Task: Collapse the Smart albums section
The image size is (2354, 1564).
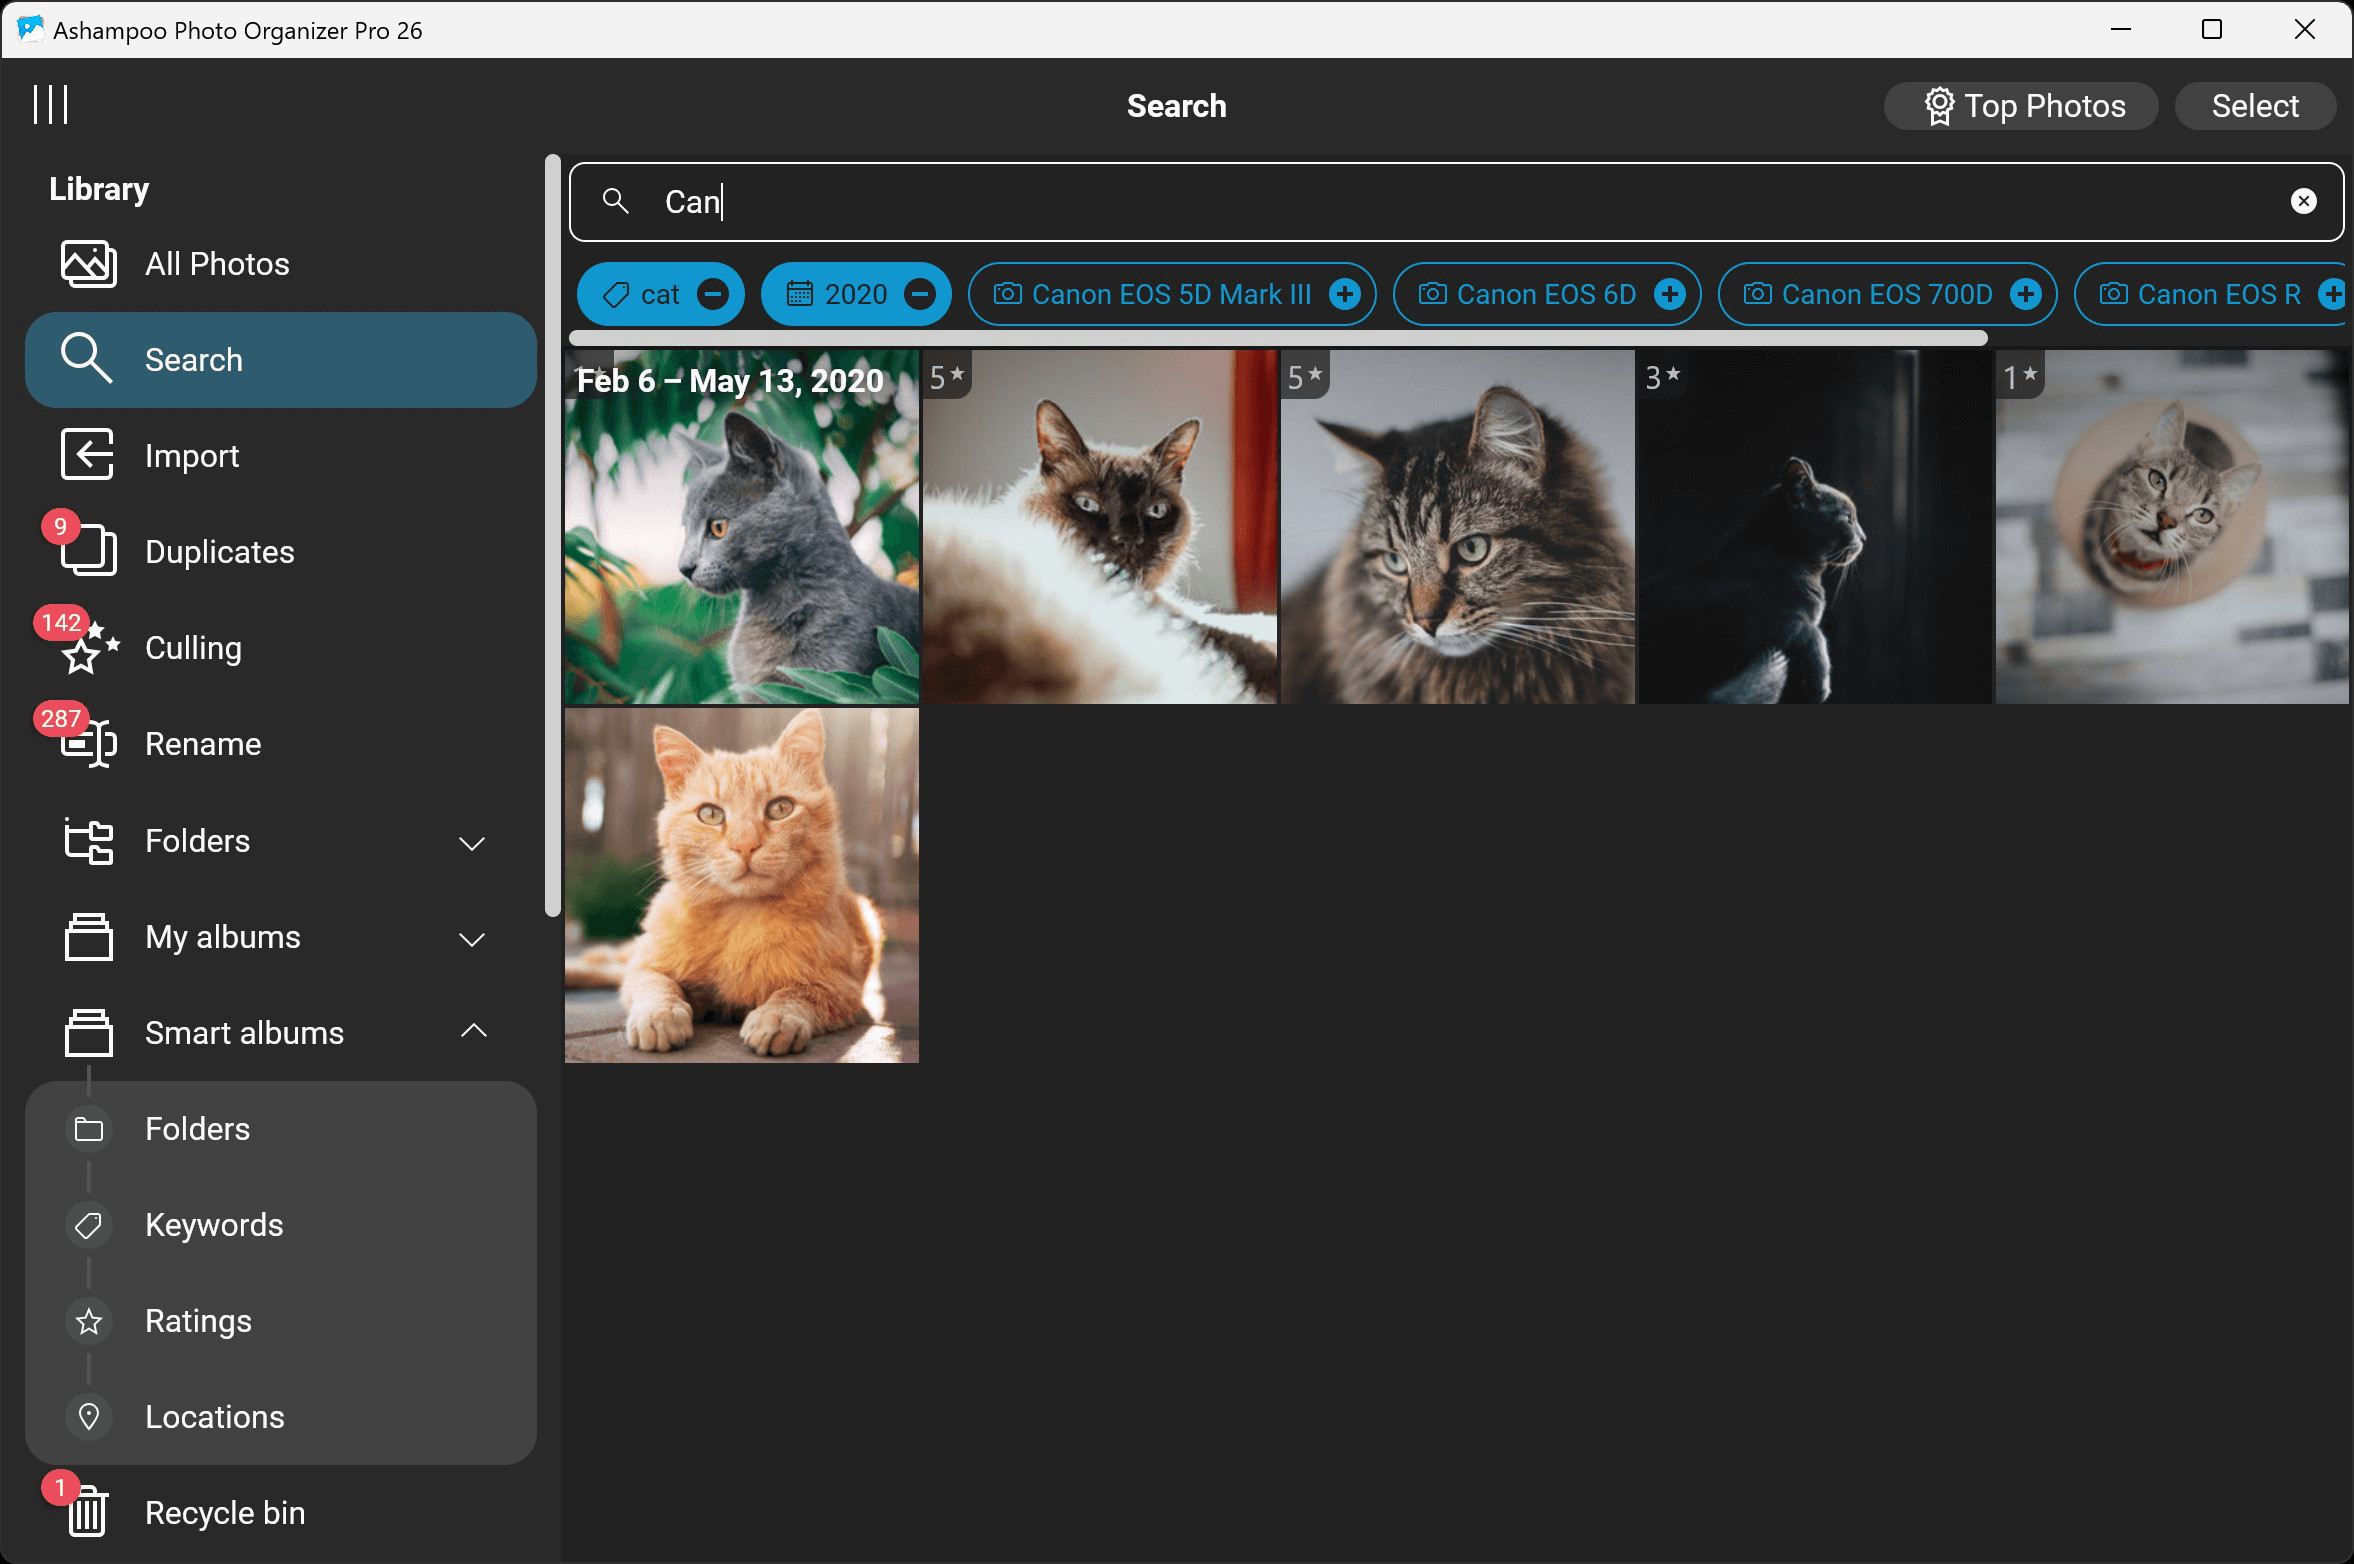Action: [x=473, y=1032]
